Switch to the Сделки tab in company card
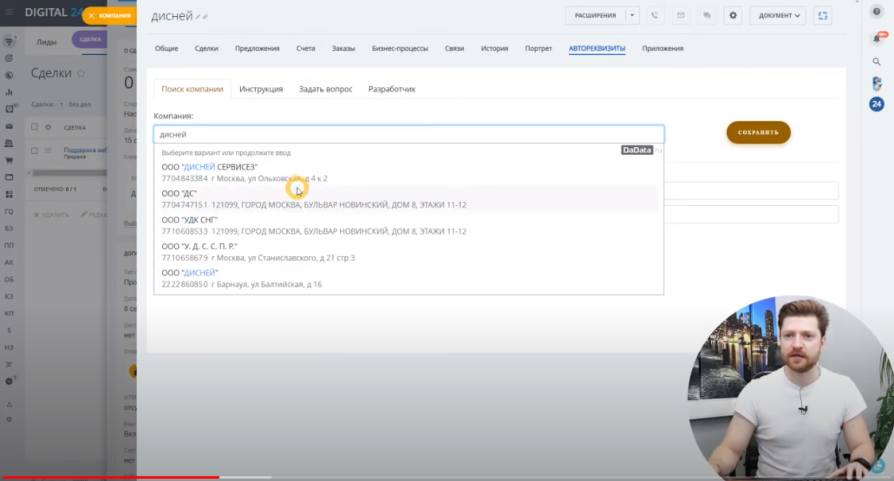The image size is (894, 481). pos(206,48)
